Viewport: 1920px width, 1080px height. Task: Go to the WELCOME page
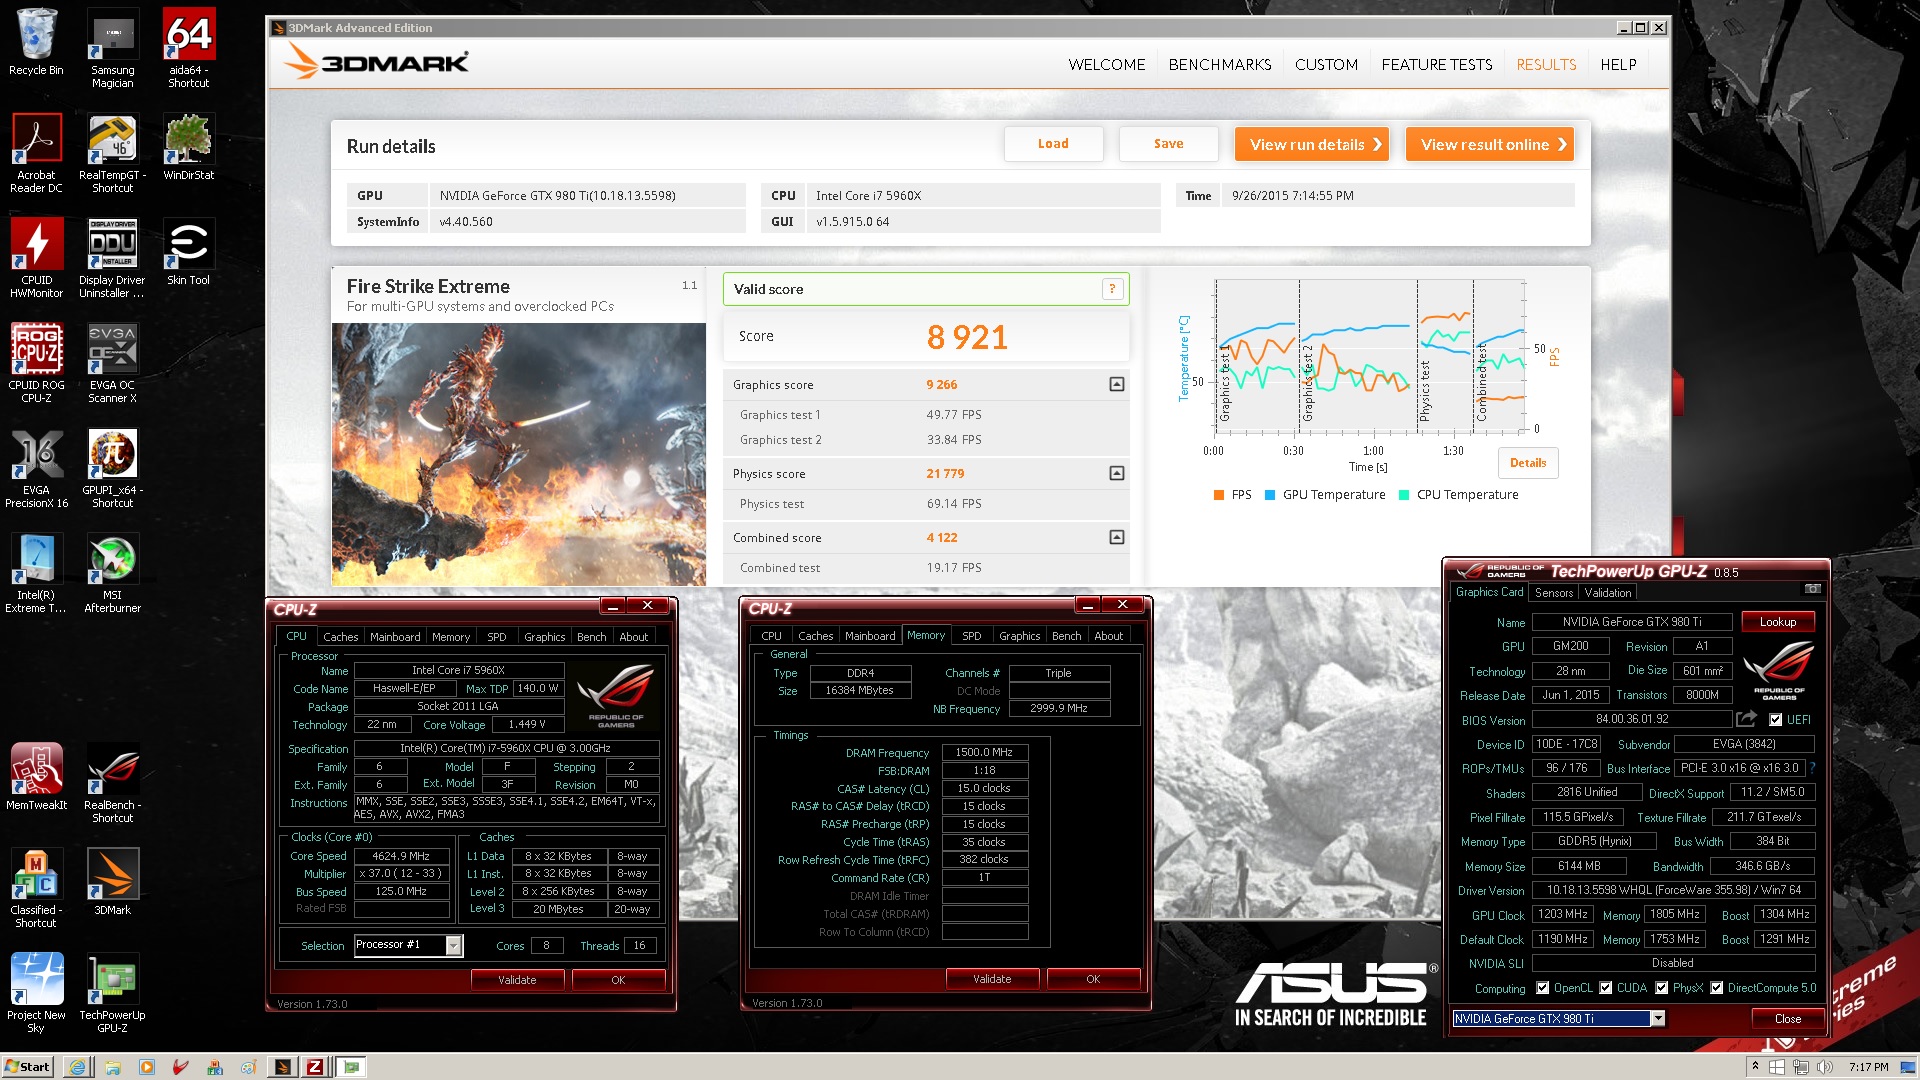coord(1107,65)
